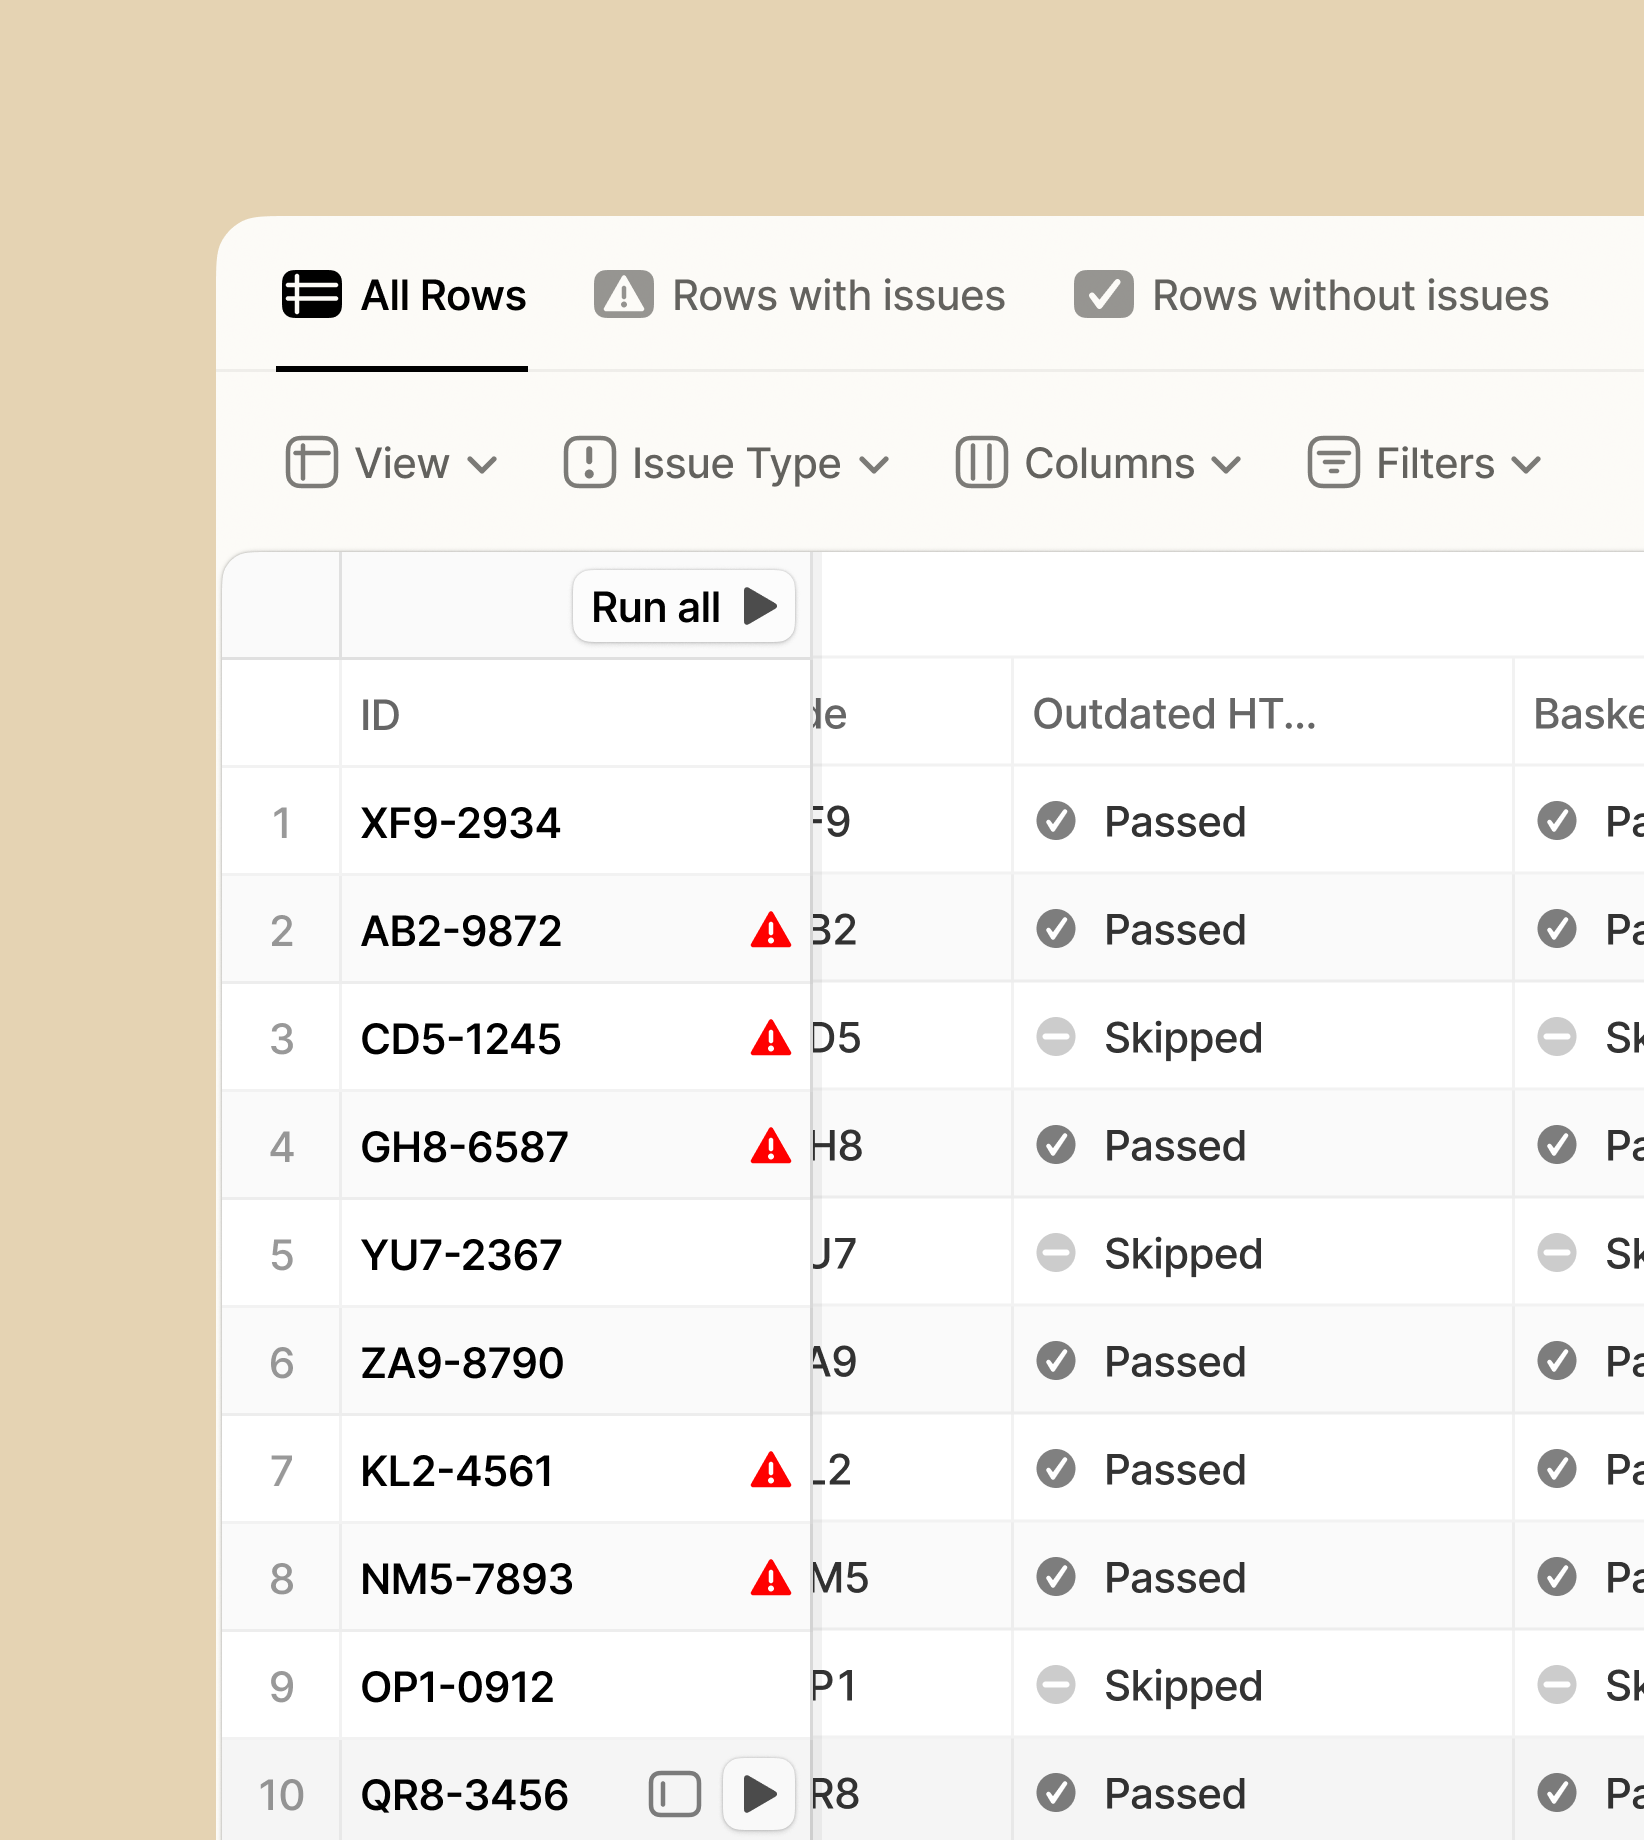Select the Outdated HT "Passed" status for KL2-4561
1644x1840 pixels.
[x=1175, y=1470]
